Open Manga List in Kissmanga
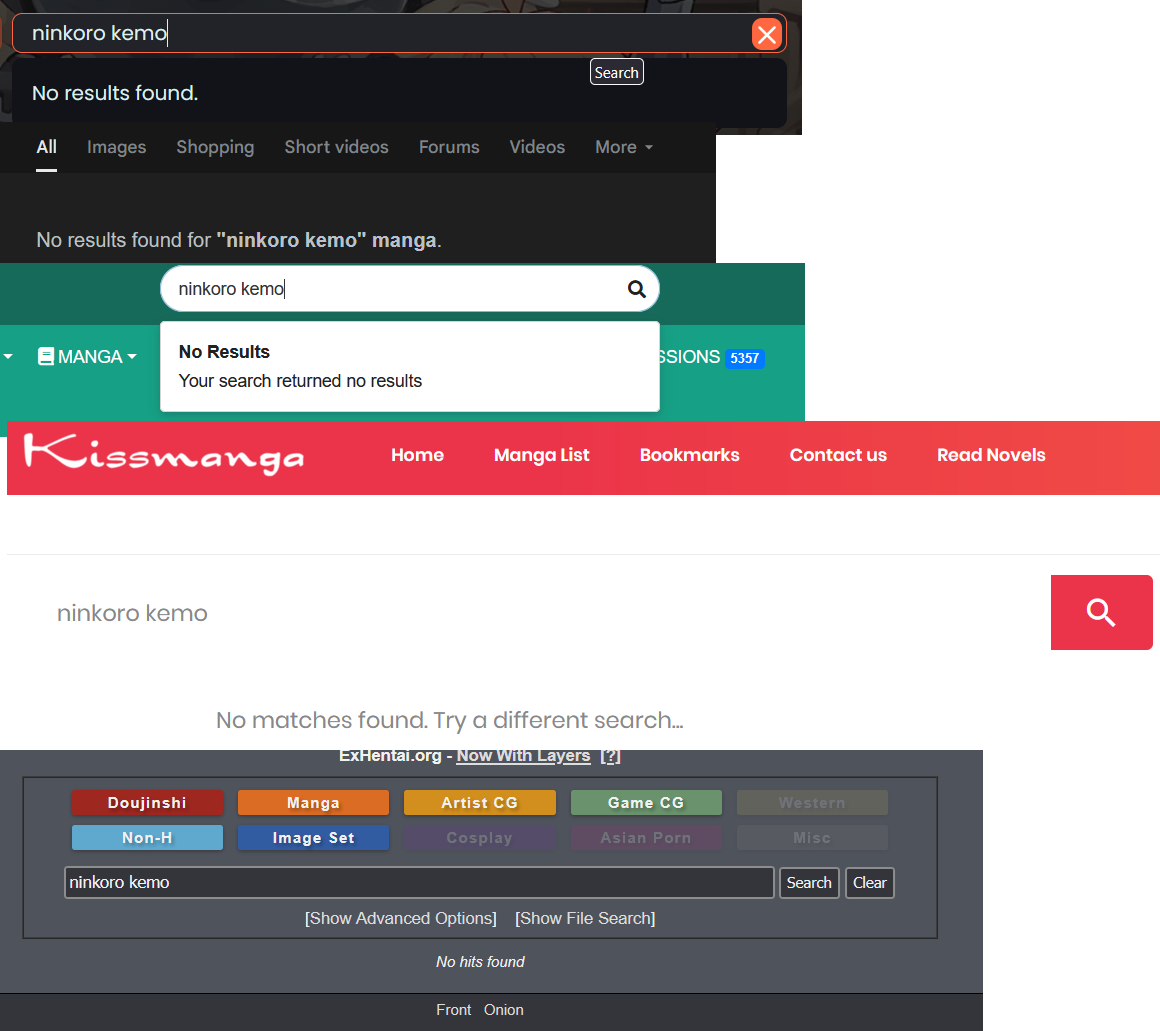This screenshot has height=1031, width=1160. click(x=542, y=455)
